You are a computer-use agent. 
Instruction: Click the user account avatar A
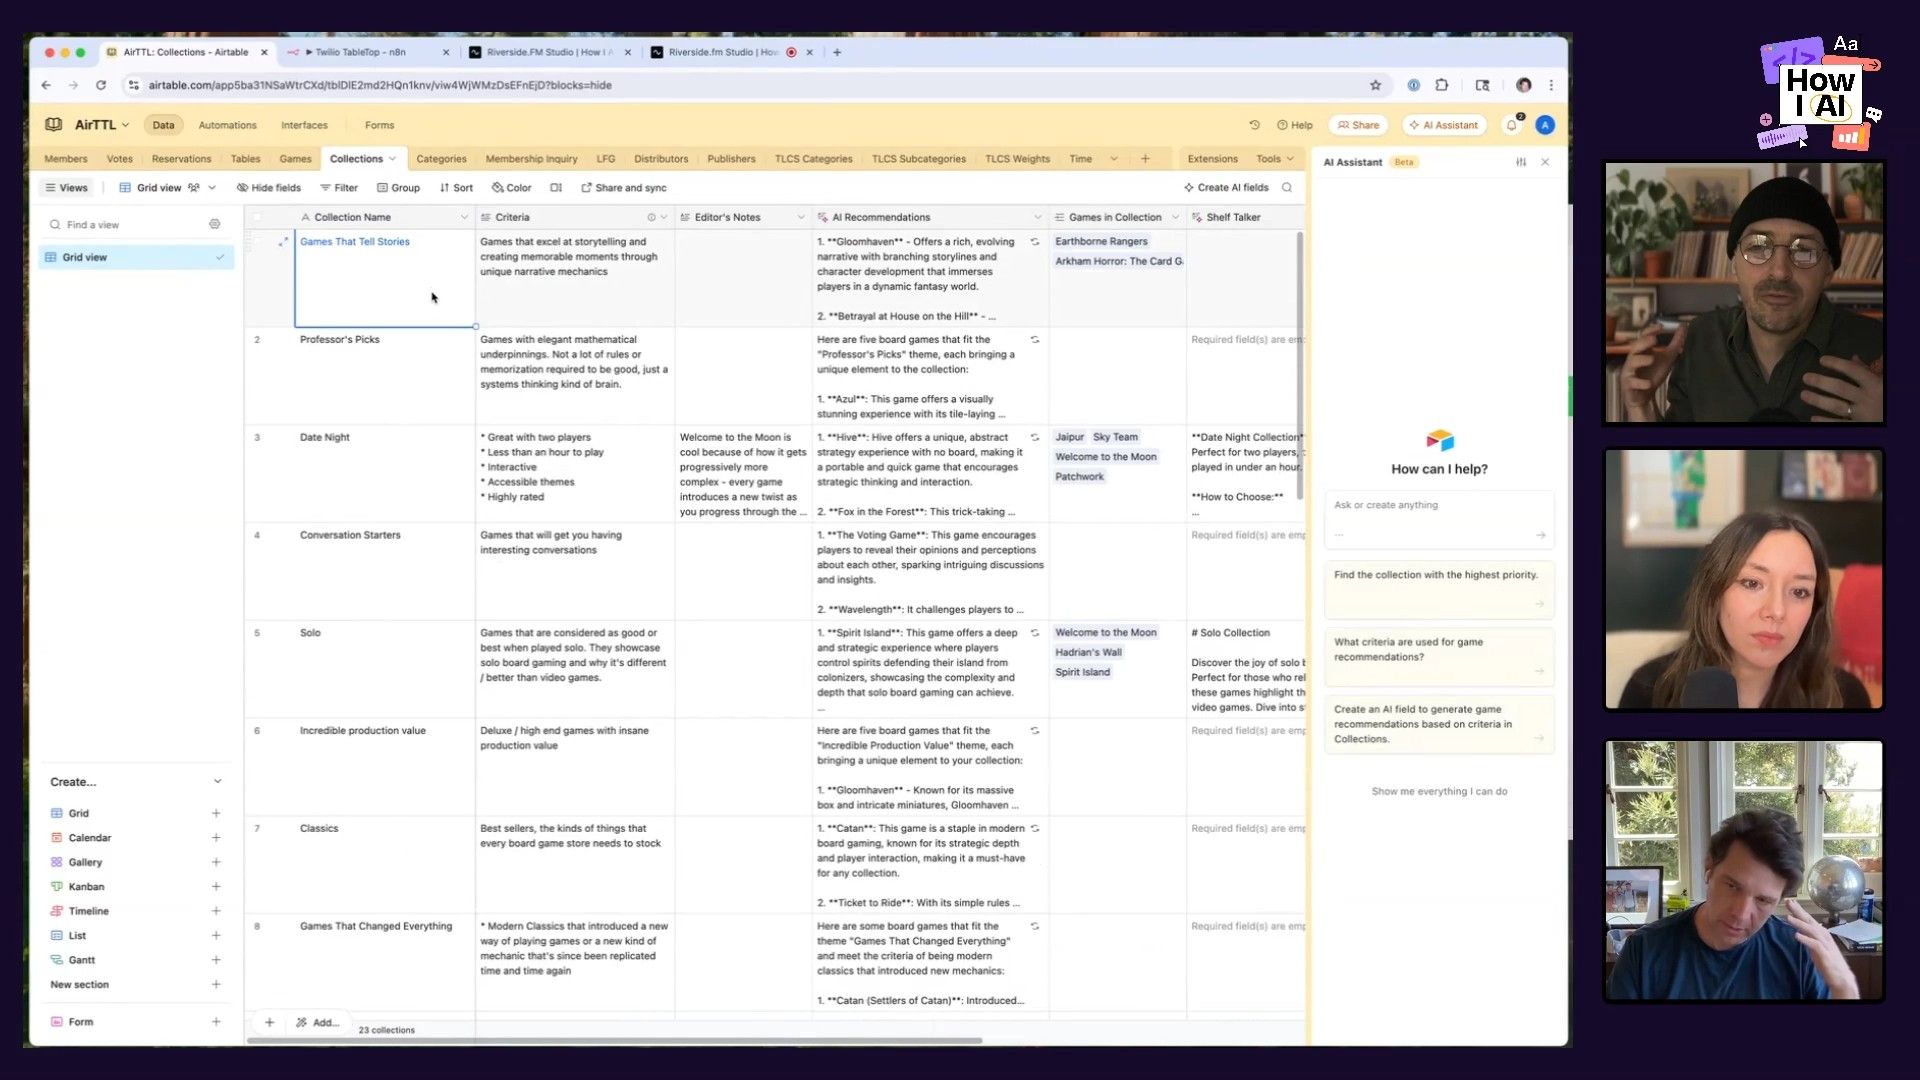point(1545,125)
